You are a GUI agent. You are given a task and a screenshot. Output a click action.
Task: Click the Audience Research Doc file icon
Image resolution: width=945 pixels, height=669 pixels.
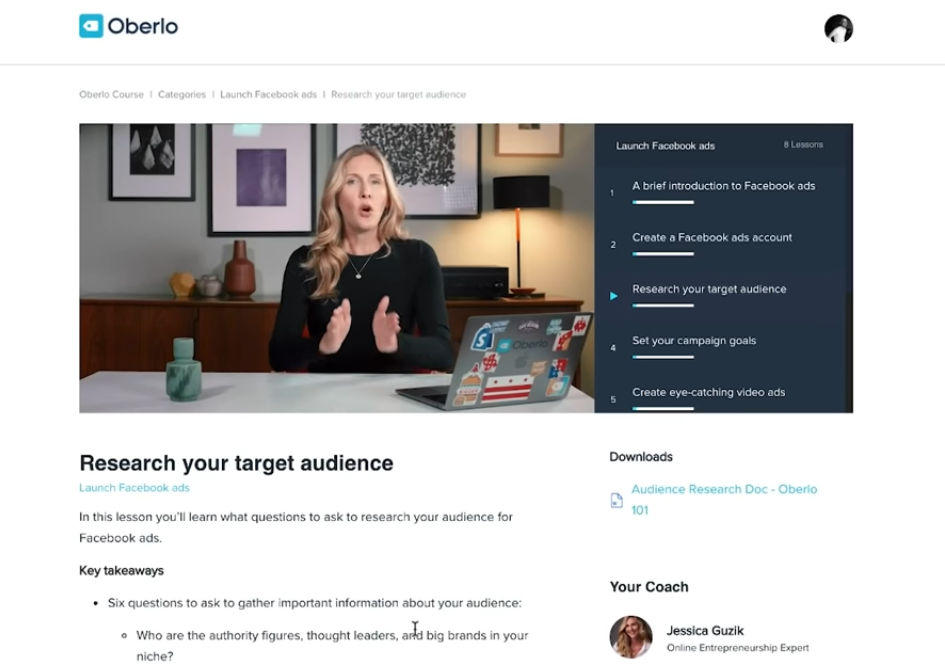616,500
